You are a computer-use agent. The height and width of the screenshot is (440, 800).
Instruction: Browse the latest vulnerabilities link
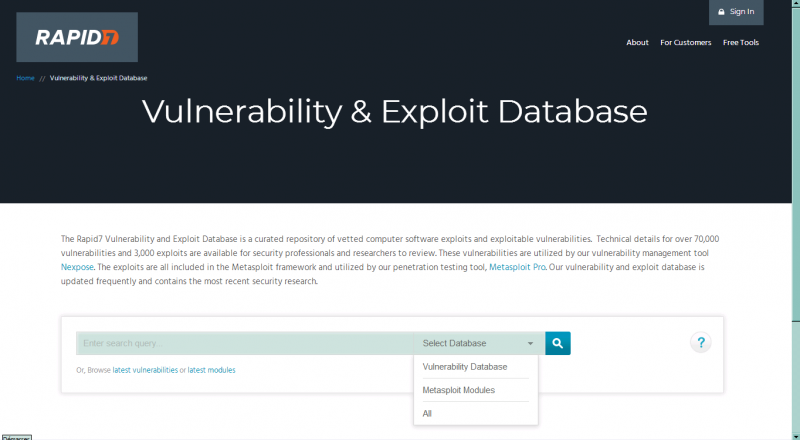click(145, 370)
